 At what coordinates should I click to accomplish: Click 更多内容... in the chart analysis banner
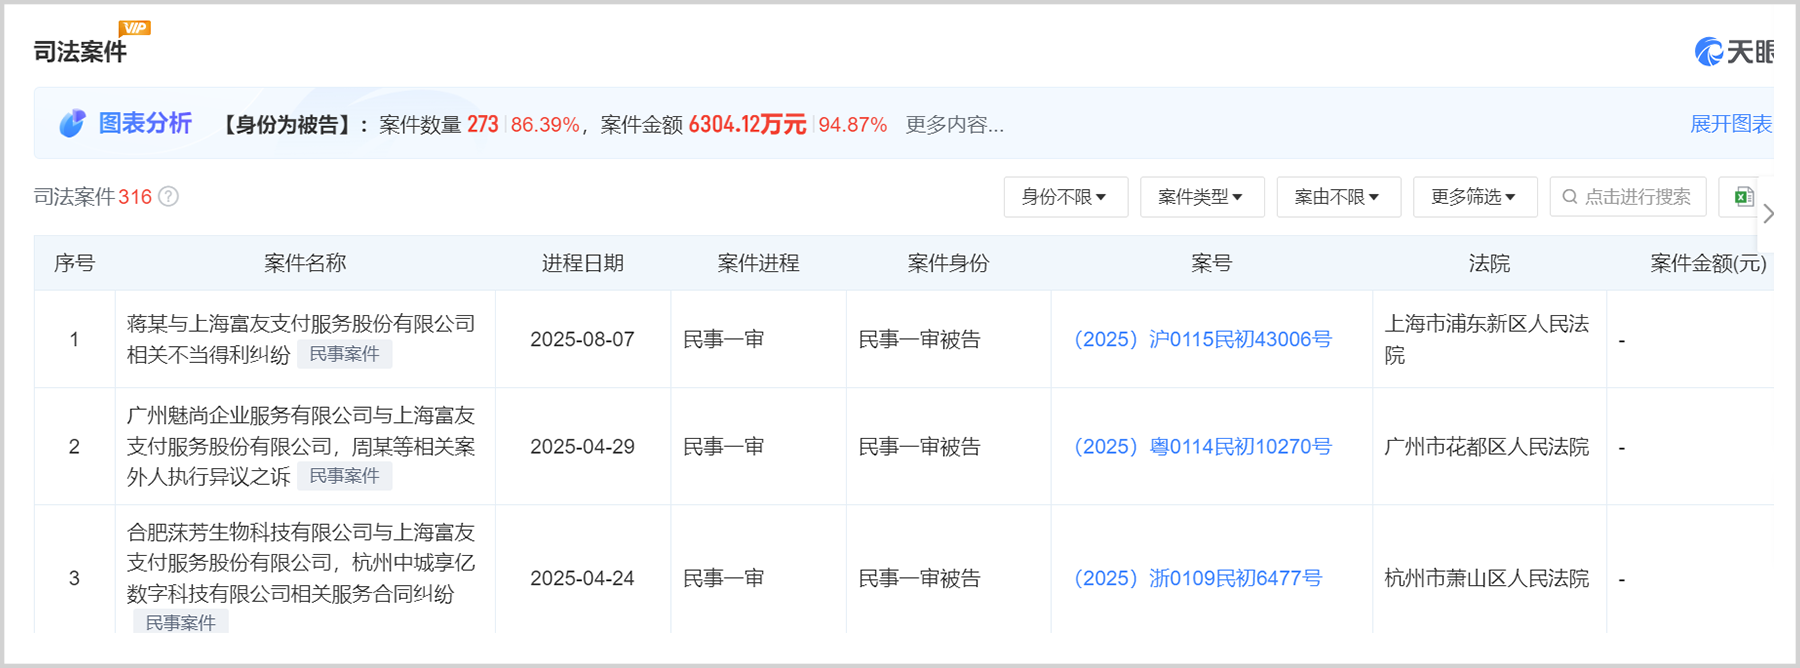(955, 125)
